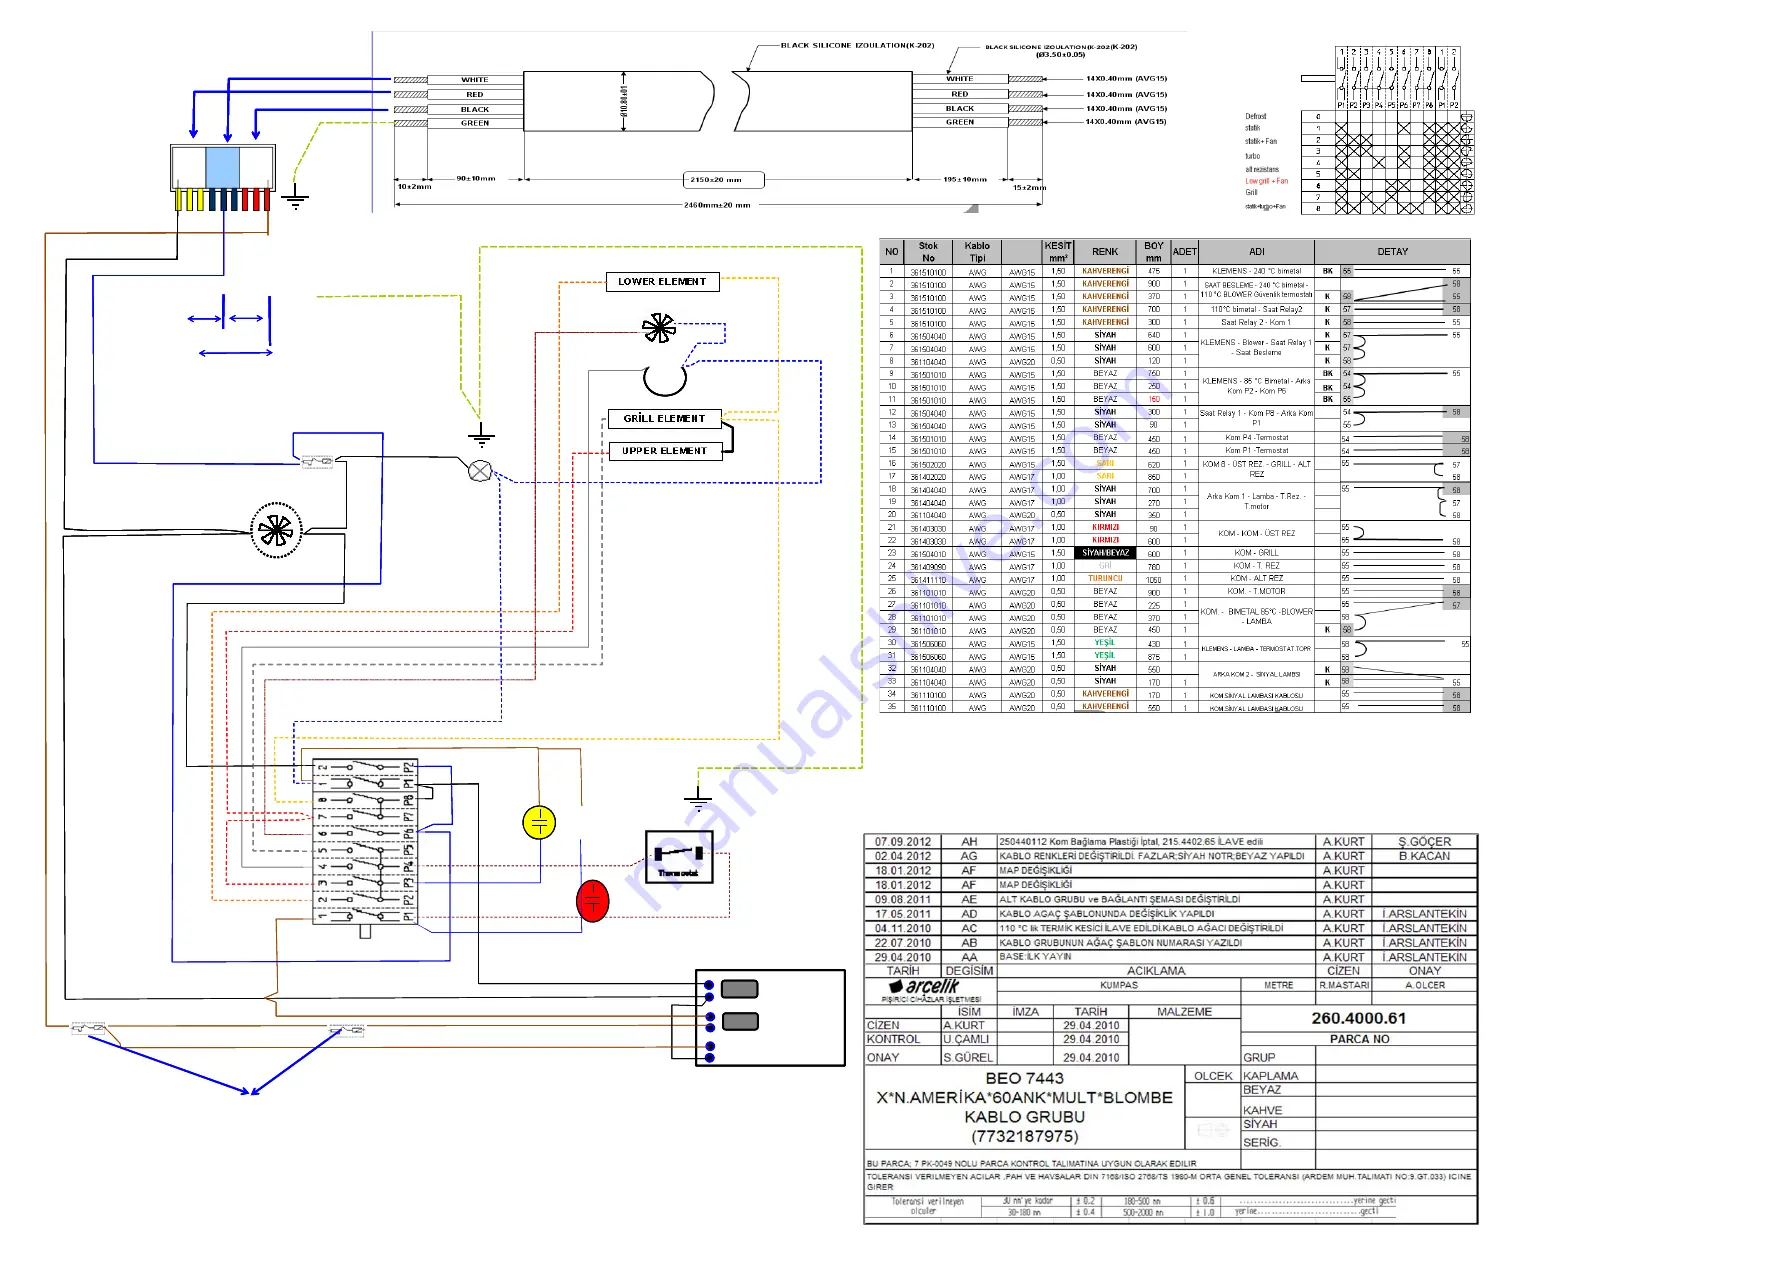1787x1263 pixels.
Task: Click the upper grey display on timer module
Action: 739,989
